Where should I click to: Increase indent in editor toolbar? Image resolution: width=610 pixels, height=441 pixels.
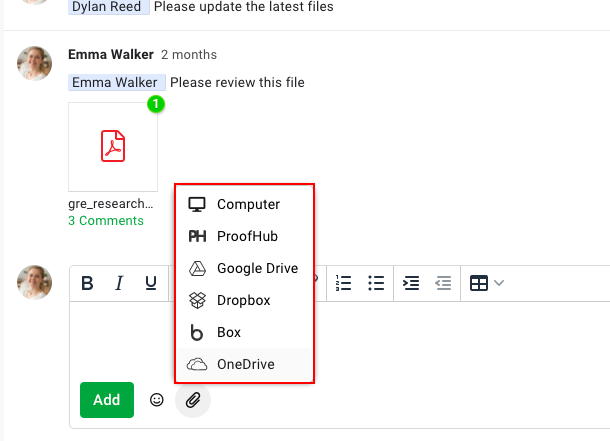pos(411,283)
